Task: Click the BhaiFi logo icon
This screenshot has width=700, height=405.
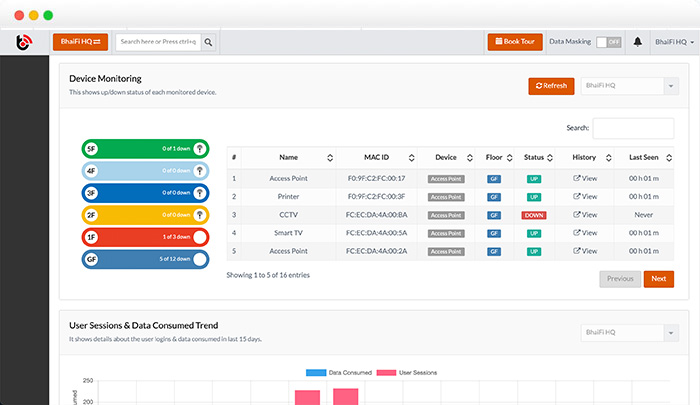Action: 26,42
